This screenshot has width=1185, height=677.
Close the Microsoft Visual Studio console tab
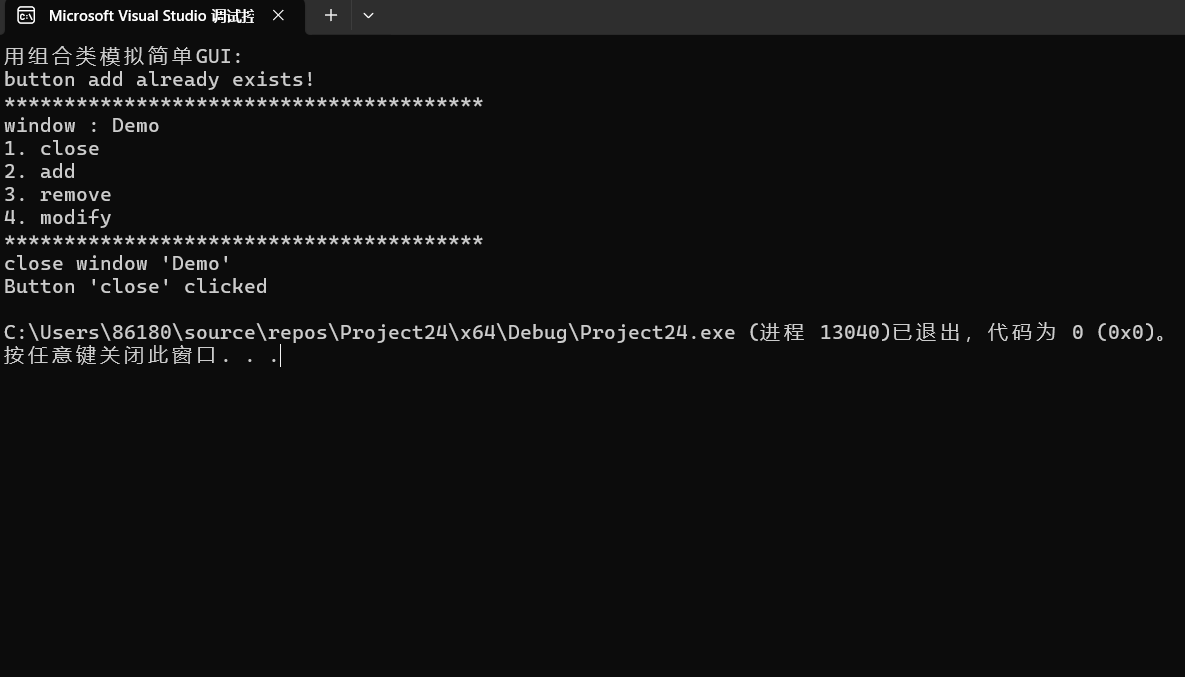[279, 16]
